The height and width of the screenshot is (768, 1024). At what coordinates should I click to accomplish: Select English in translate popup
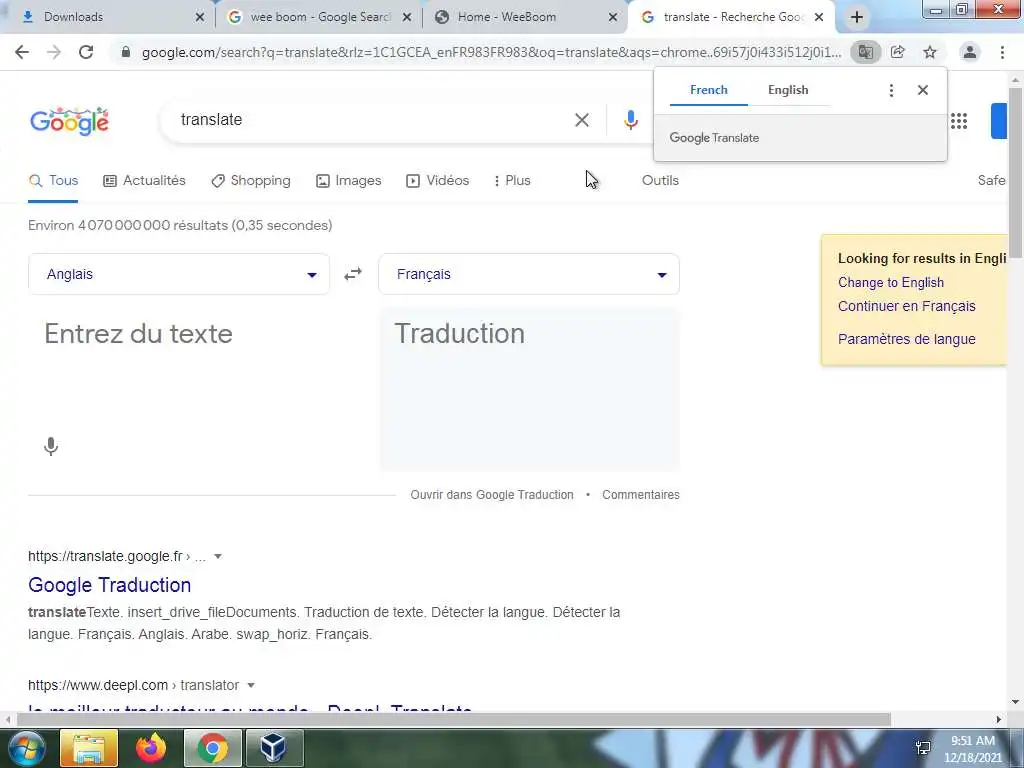(x=788, y=90)
